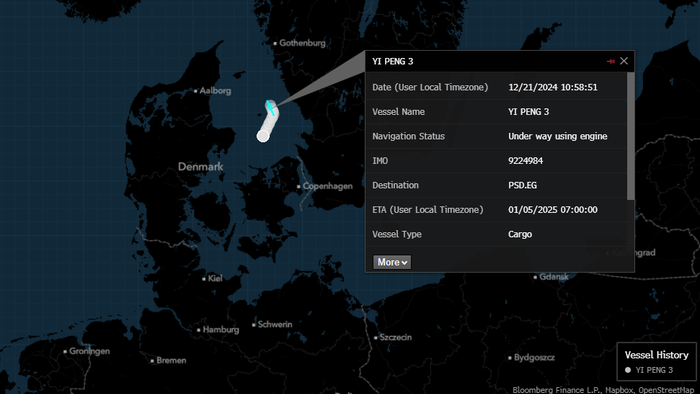
Task: Click the Groningen map label
Action: click(89, 351)
